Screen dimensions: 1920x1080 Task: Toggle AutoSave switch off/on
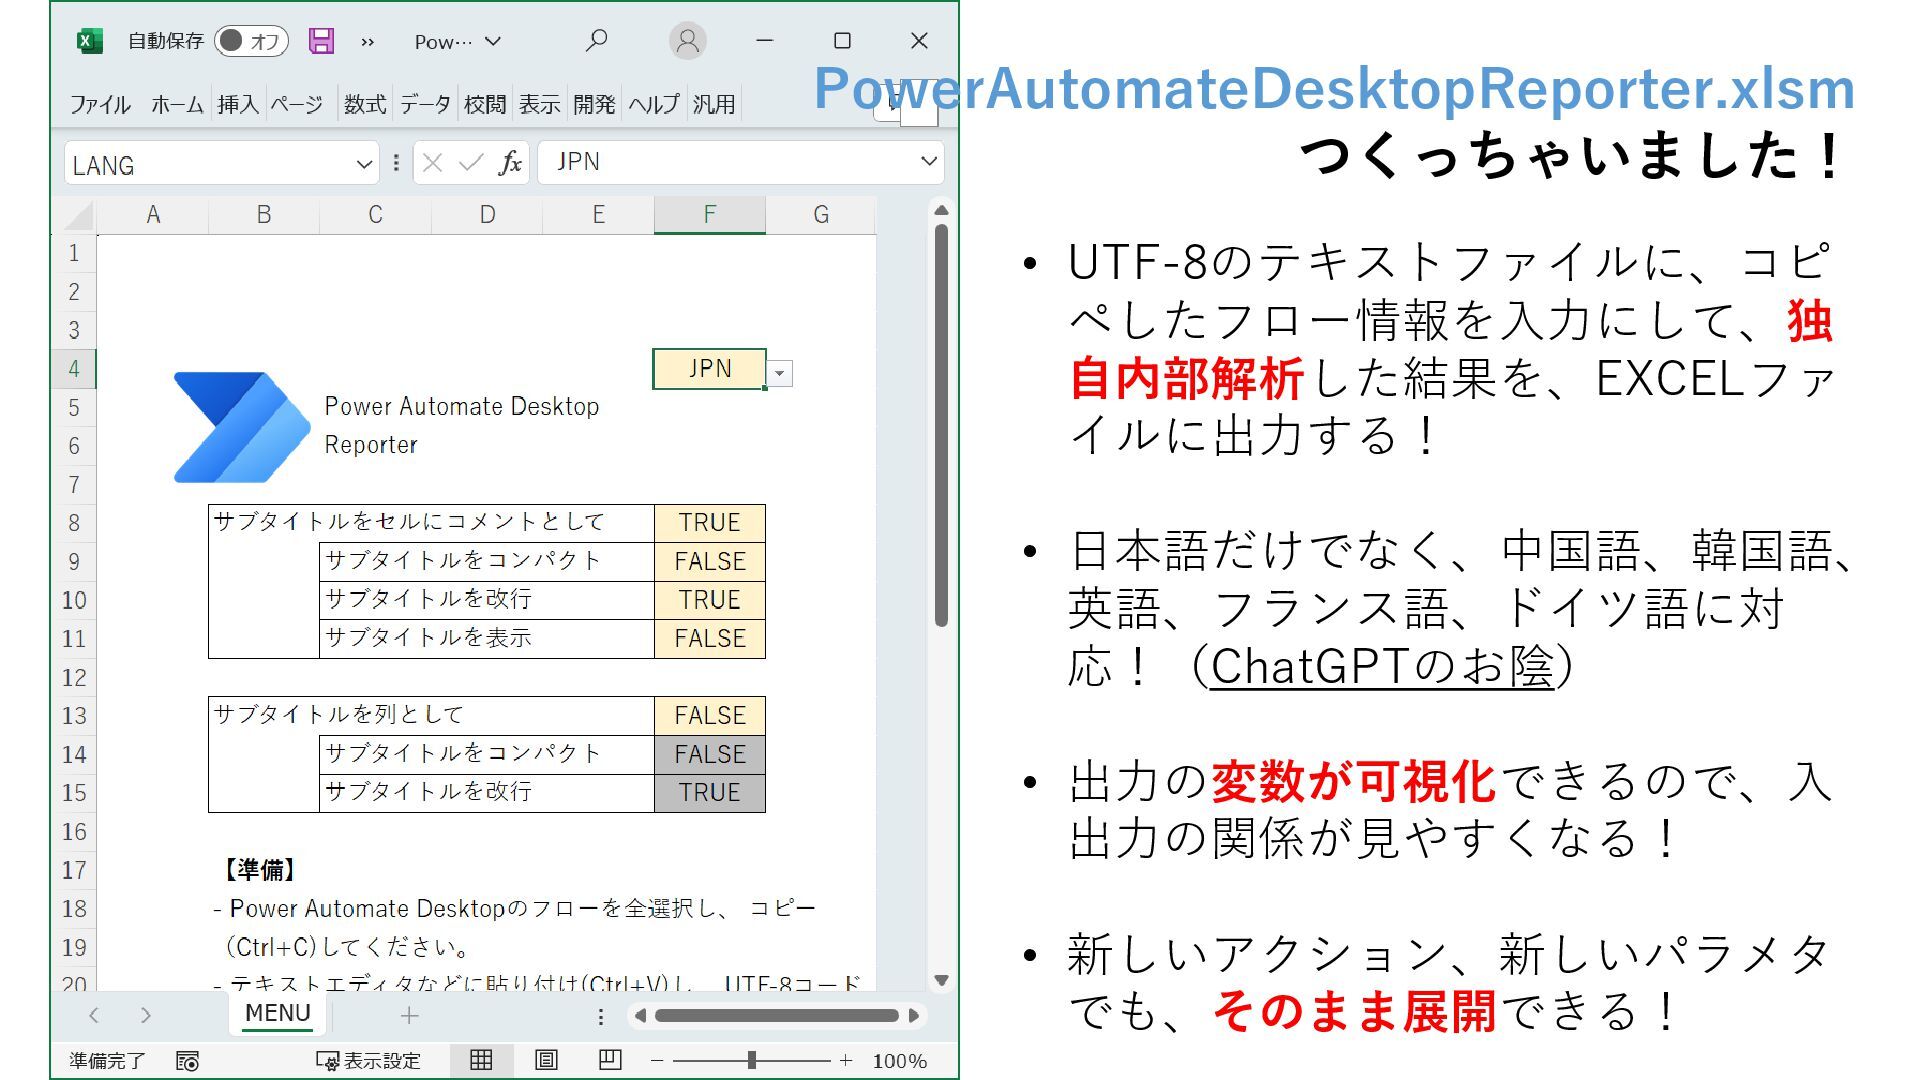(251, 41)
